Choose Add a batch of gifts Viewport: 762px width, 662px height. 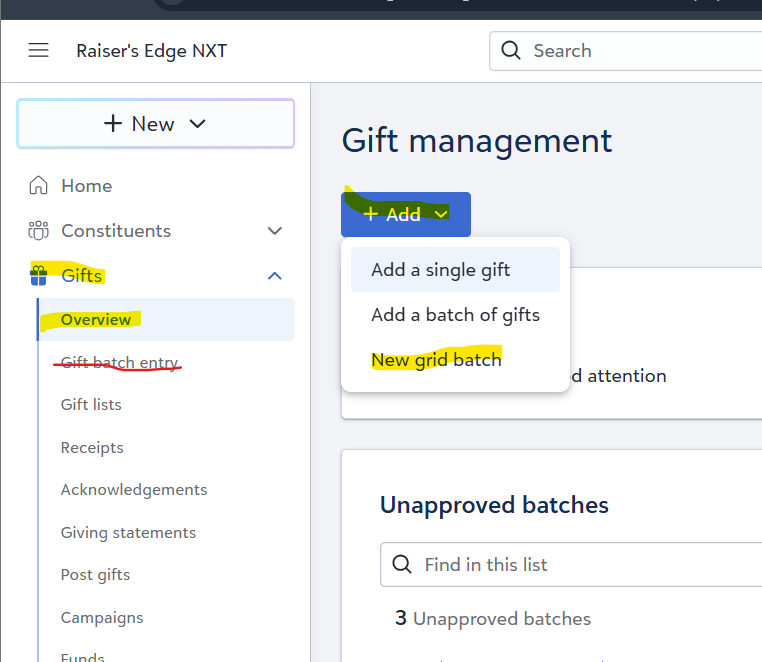click(455, 314)
